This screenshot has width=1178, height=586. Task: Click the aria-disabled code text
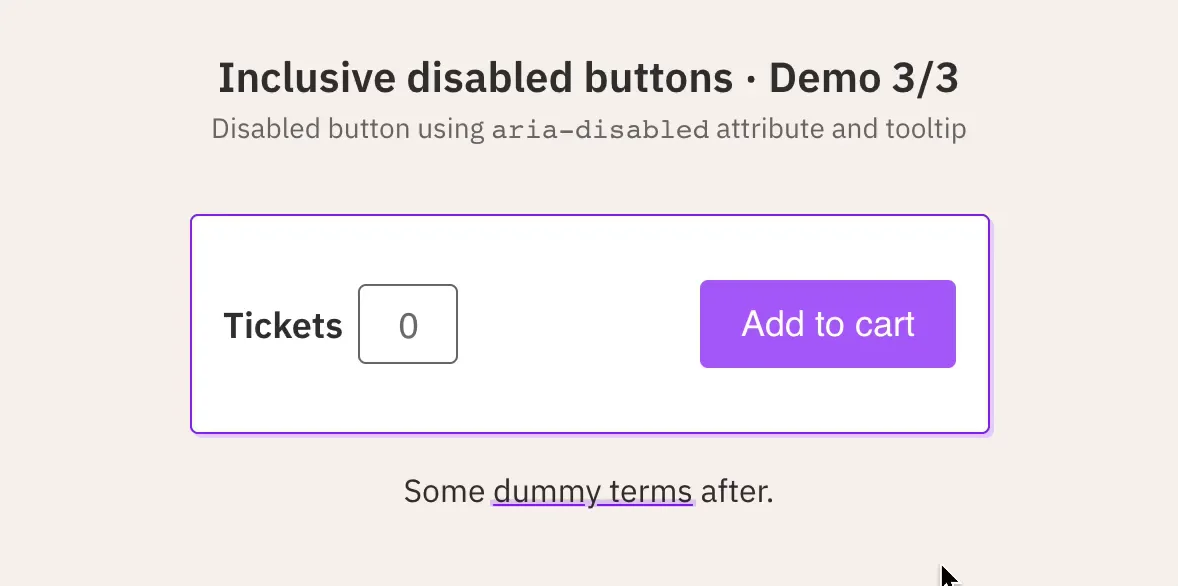[600, 130]
